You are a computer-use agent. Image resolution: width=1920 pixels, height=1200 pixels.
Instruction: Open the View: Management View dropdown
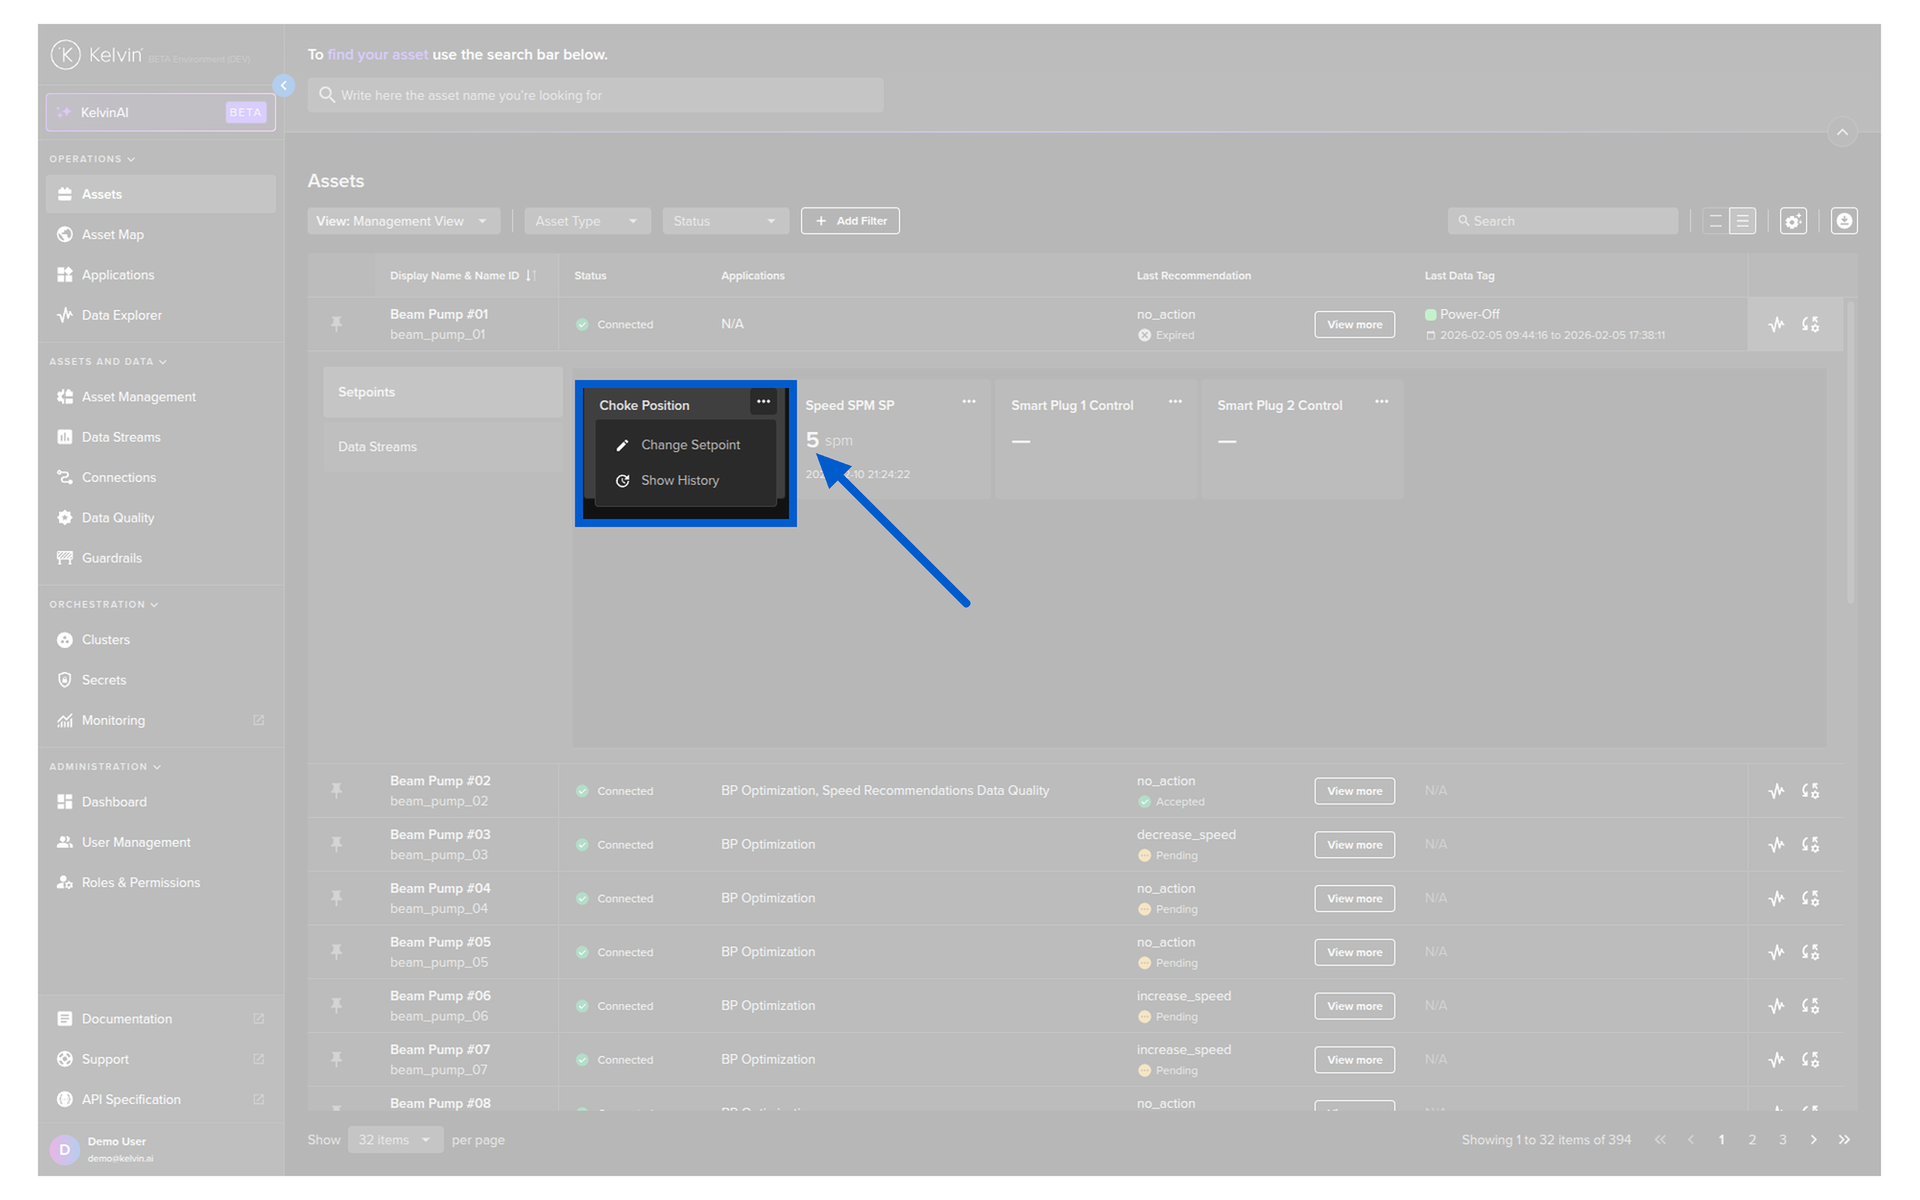(x=402, y=221)
